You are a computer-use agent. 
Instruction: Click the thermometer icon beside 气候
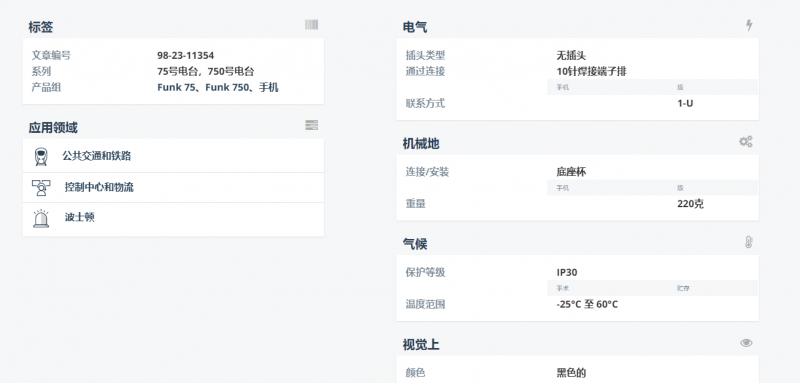748,242
